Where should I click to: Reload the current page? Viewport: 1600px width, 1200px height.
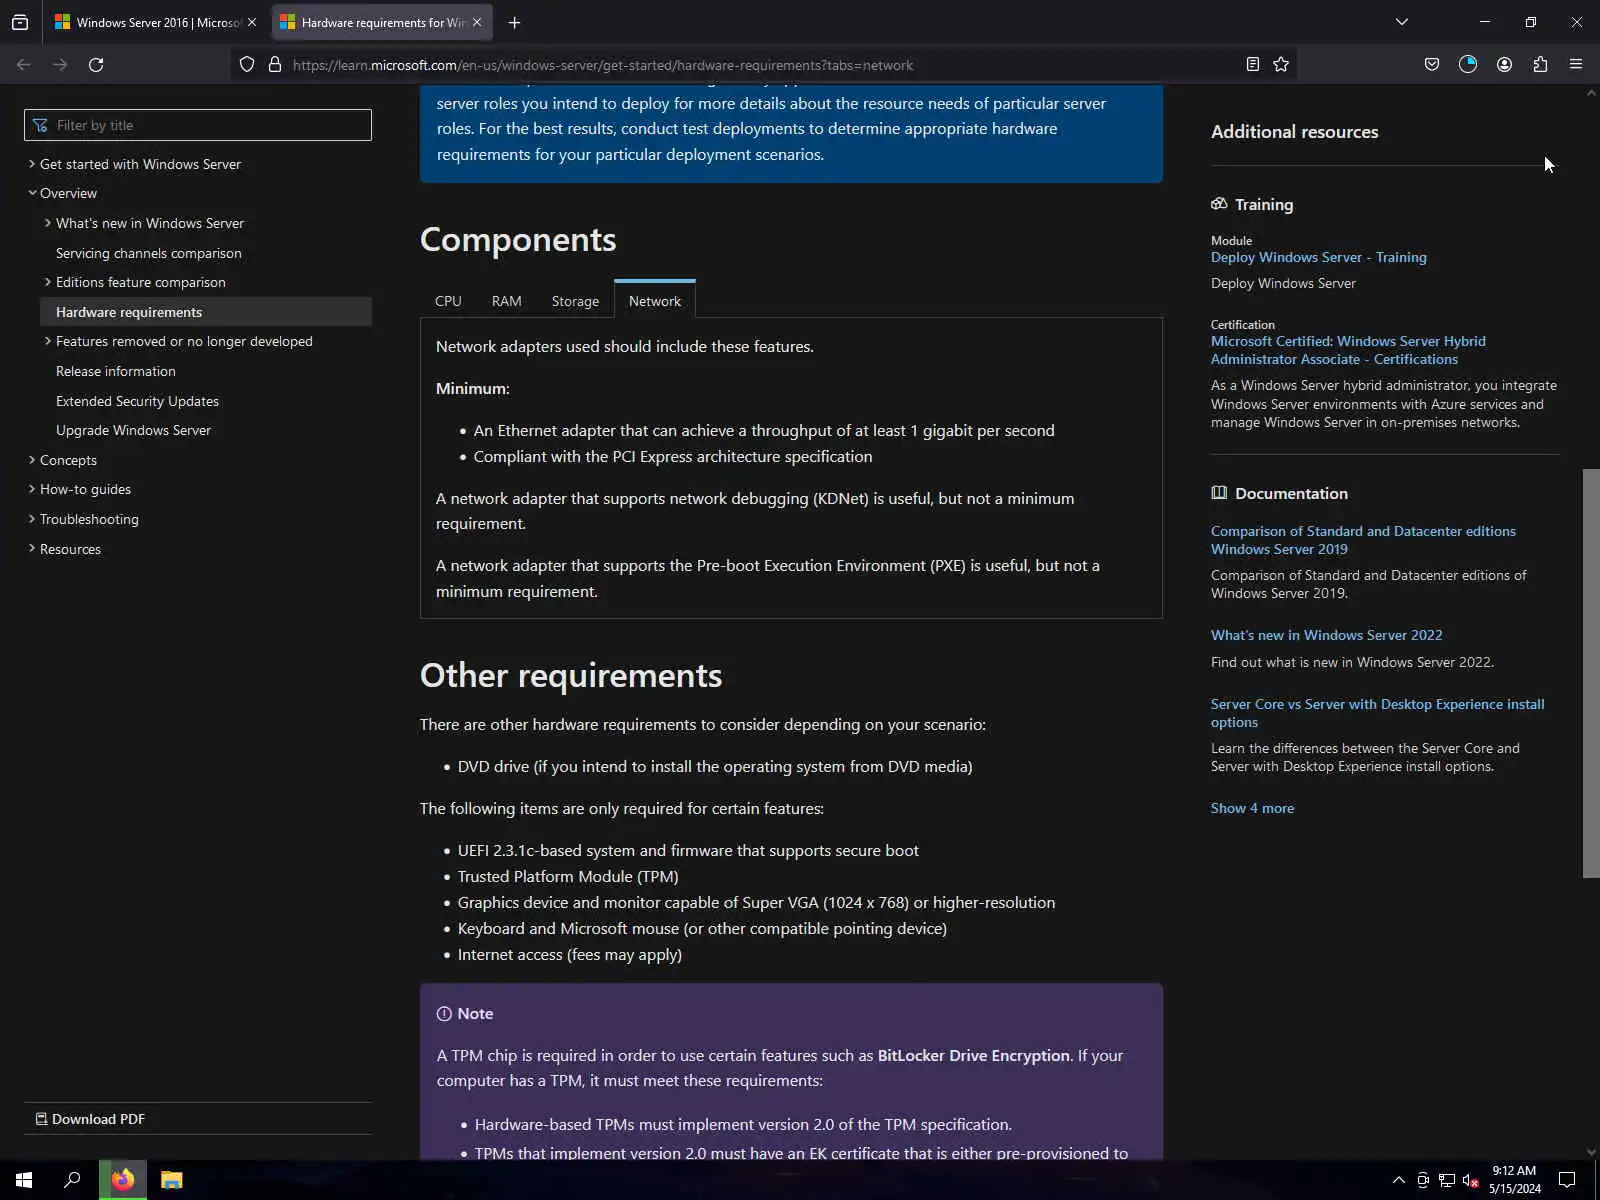(96, 65)
